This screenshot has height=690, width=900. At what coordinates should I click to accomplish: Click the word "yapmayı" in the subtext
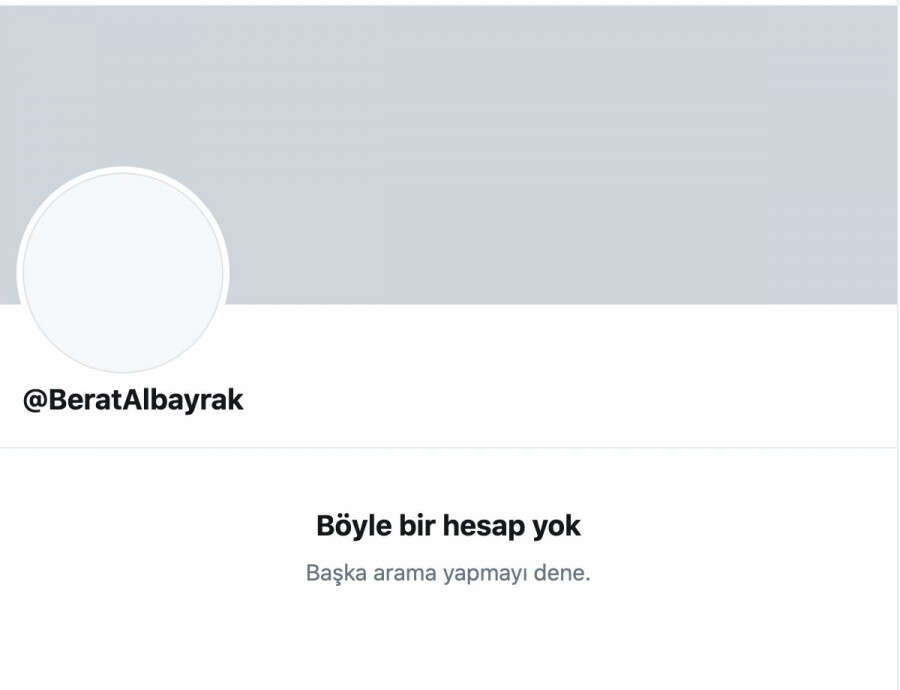(485, 574)
